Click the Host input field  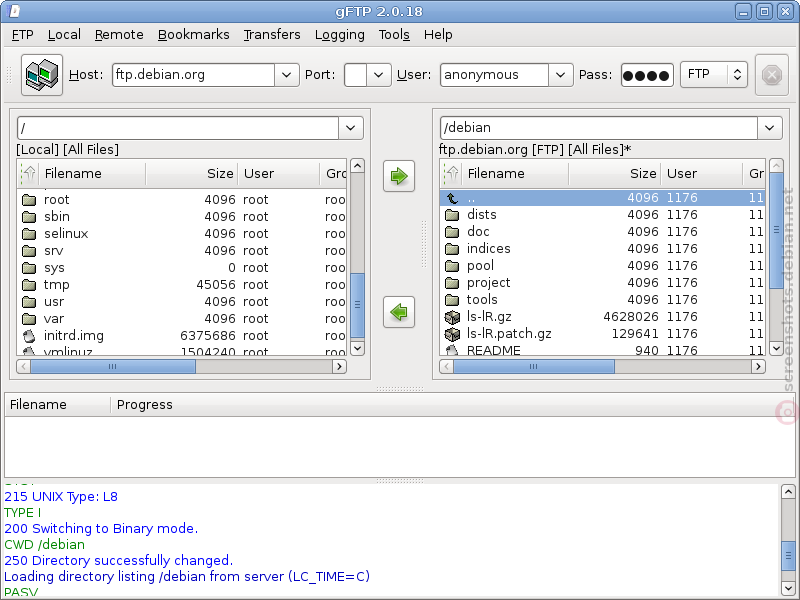click(193, 75)
